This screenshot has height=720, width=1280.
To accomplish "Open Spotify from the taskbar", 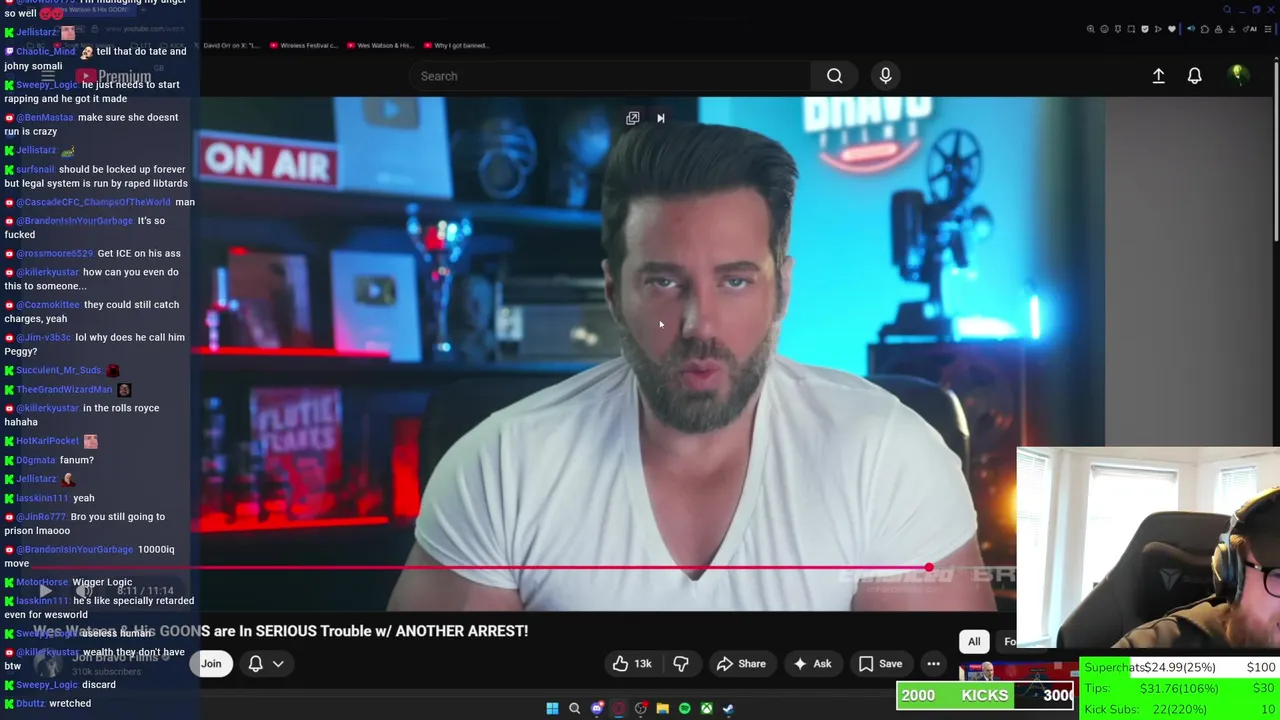I will (x=684, y=708).
